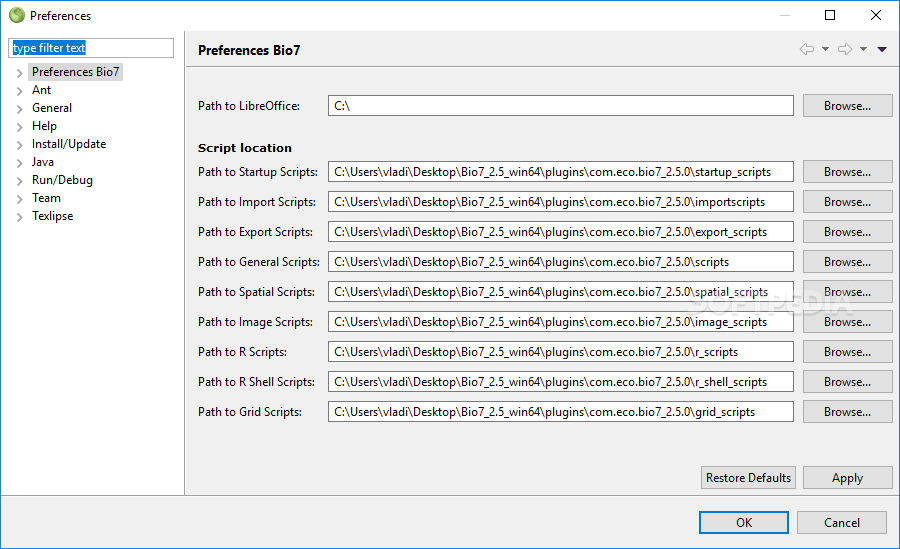Viewport: 900px width, 549px height.
Task: Browse for the Image Scripts path
Action: tap(847, 322)
